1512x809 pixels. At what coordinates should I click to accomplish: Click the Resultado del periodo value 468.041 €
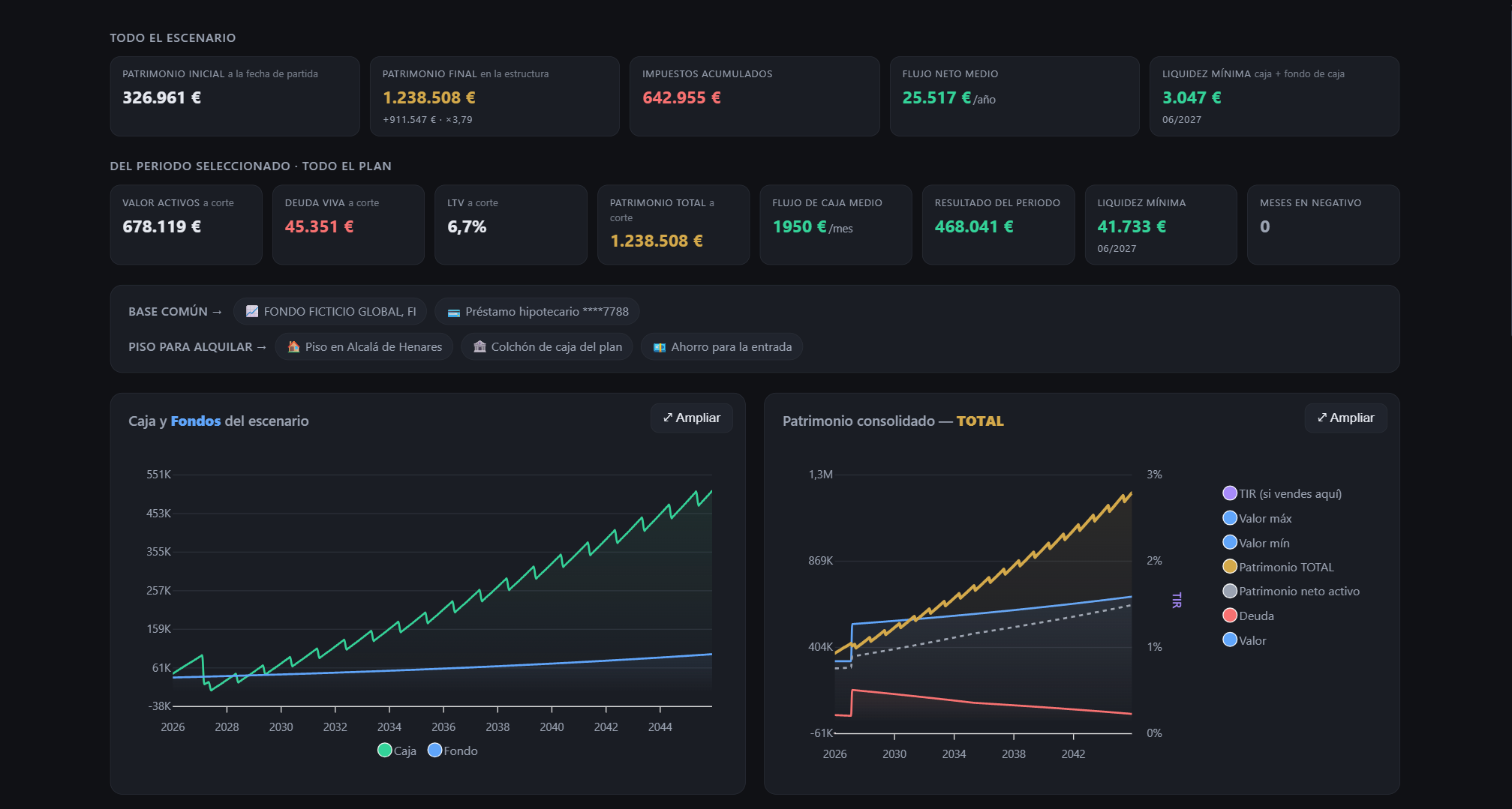(974, 226)
